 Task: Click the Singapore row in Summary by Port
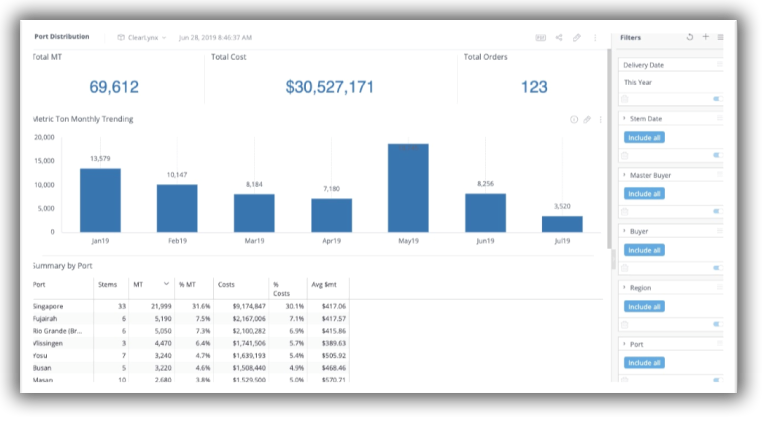point(191,307)
